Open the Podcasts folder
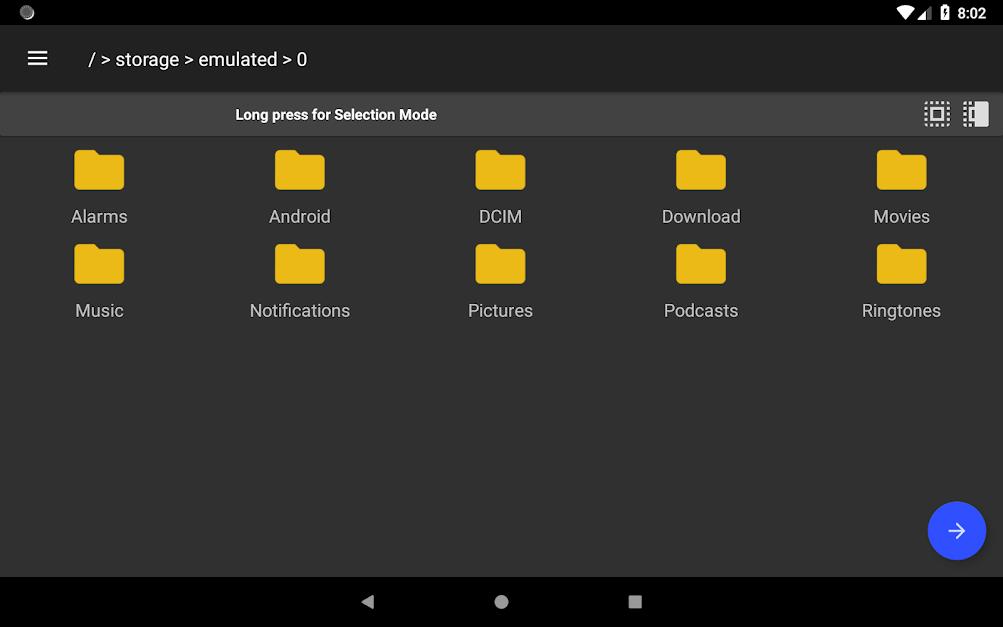Screen dimensions: 1003x627 click(x=701, y=282)
